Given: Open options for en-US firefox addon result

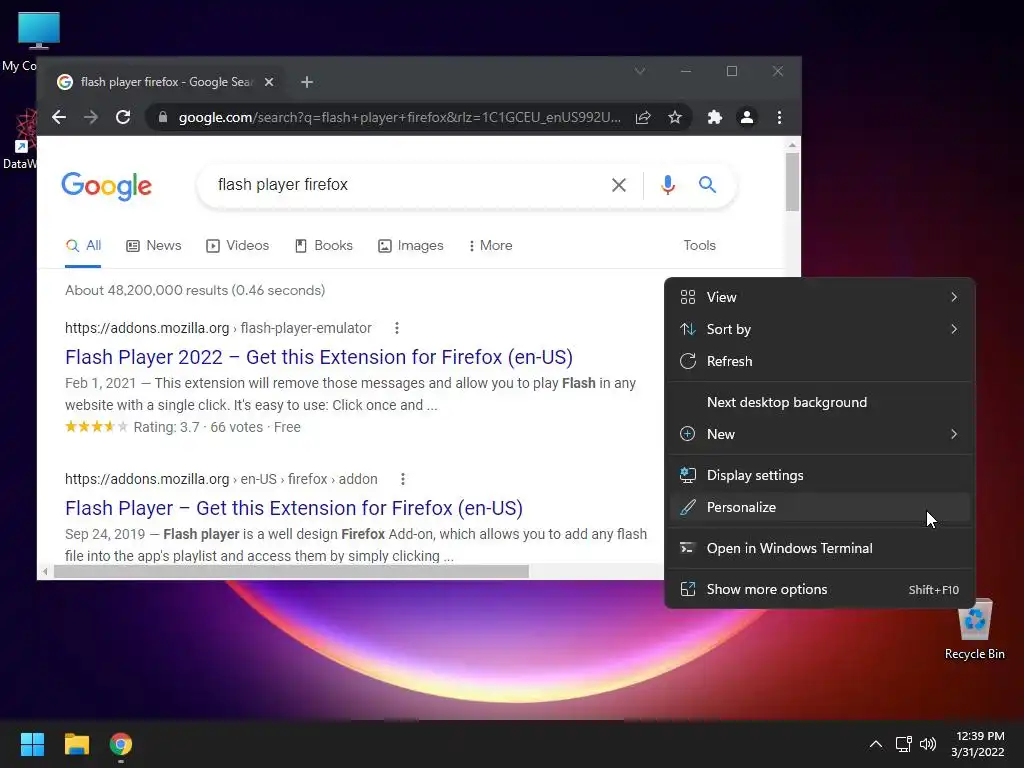Looking at the screenshot, I should pyautogui.click(x=402, y=479).
